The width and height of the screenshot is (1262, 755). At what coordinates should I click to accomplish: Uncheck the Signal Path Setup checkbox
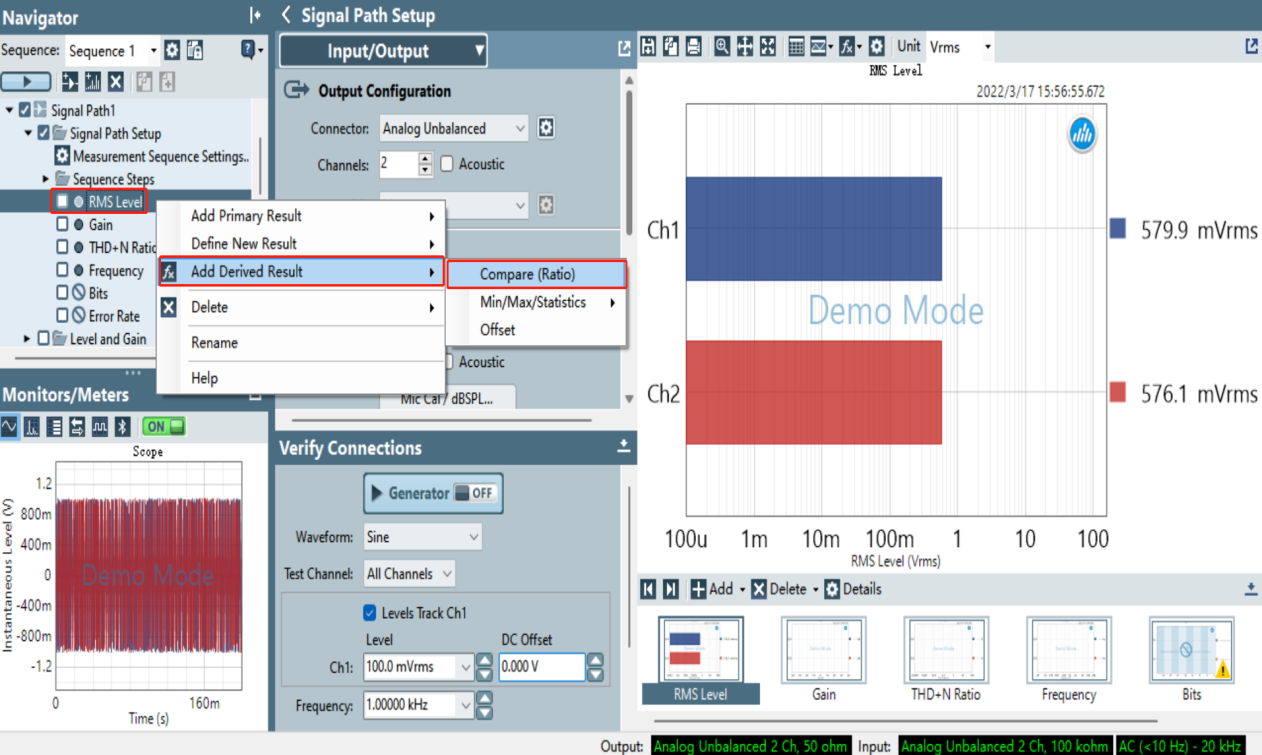click(43, 133)
